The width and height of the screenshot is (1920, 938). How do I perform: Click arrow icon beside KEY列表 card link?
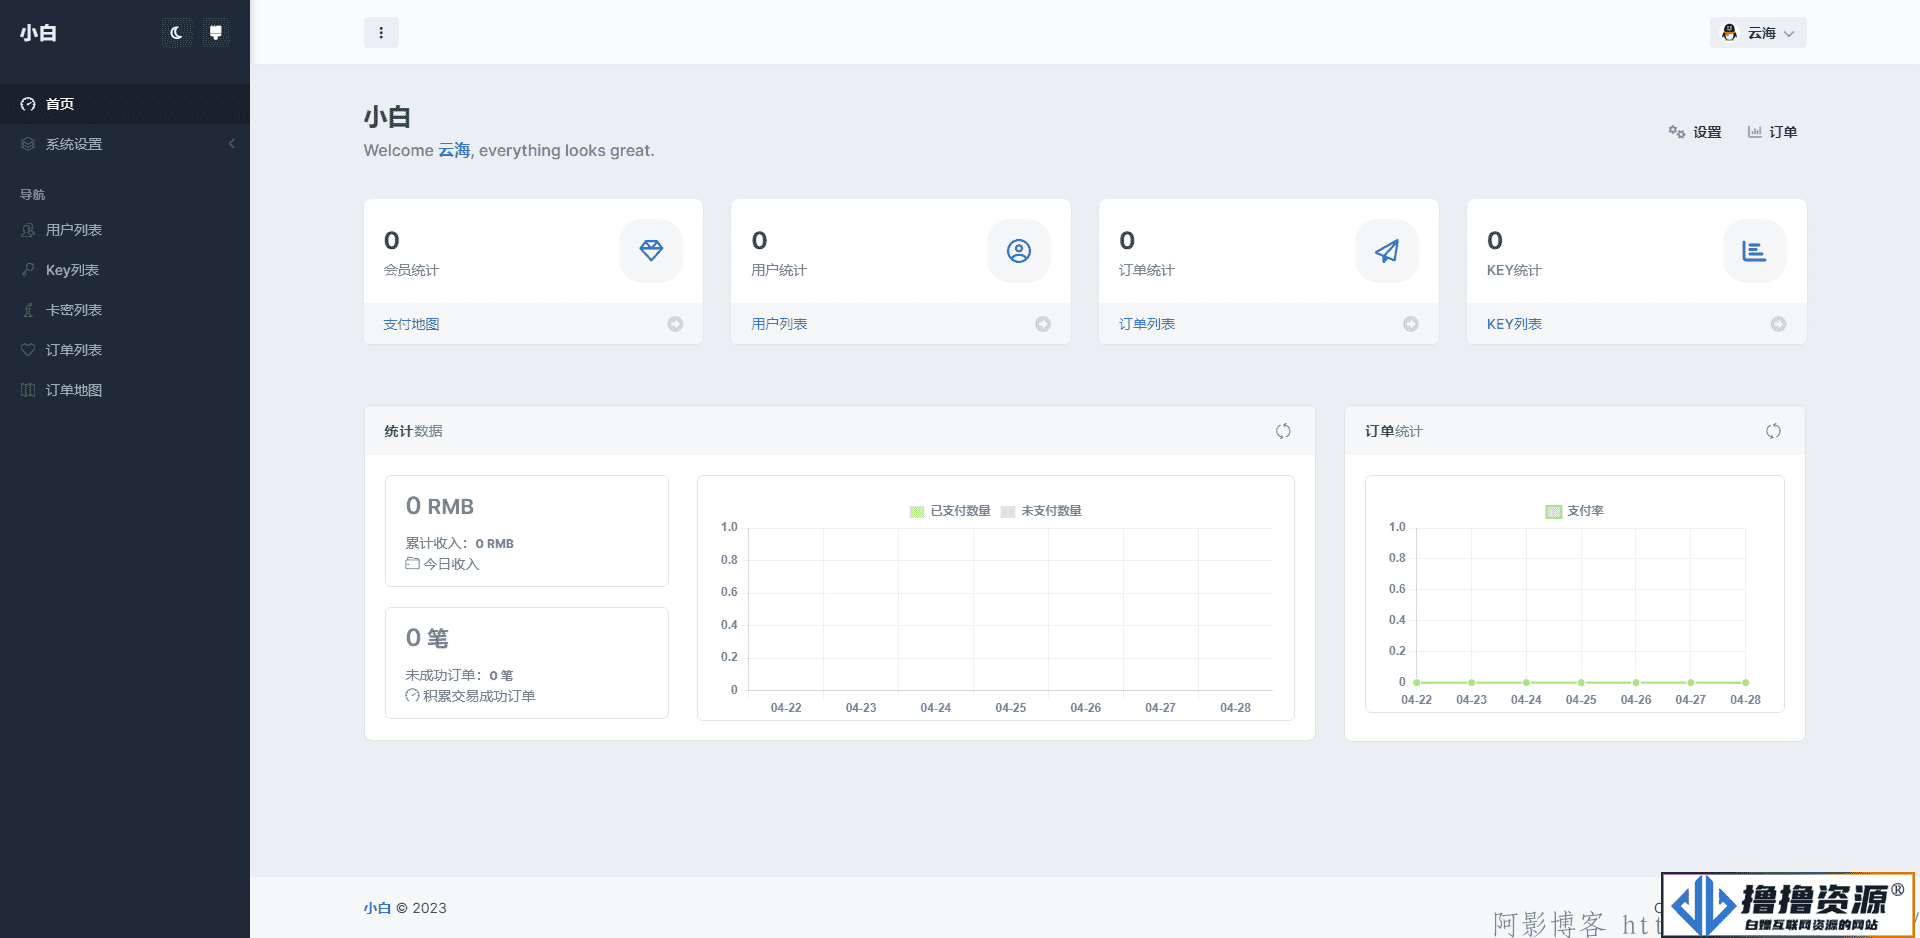pos(1778,324)
